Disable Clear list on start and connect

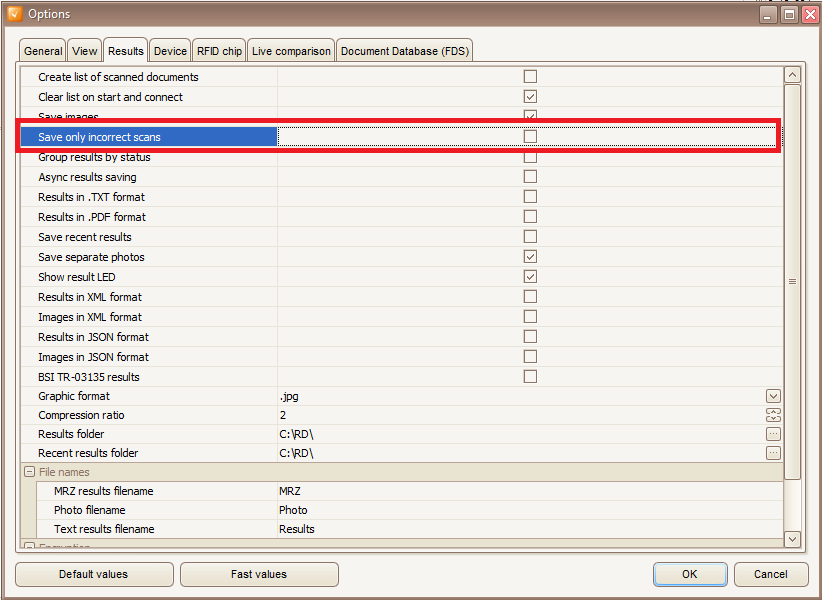(x=530, y=96)
